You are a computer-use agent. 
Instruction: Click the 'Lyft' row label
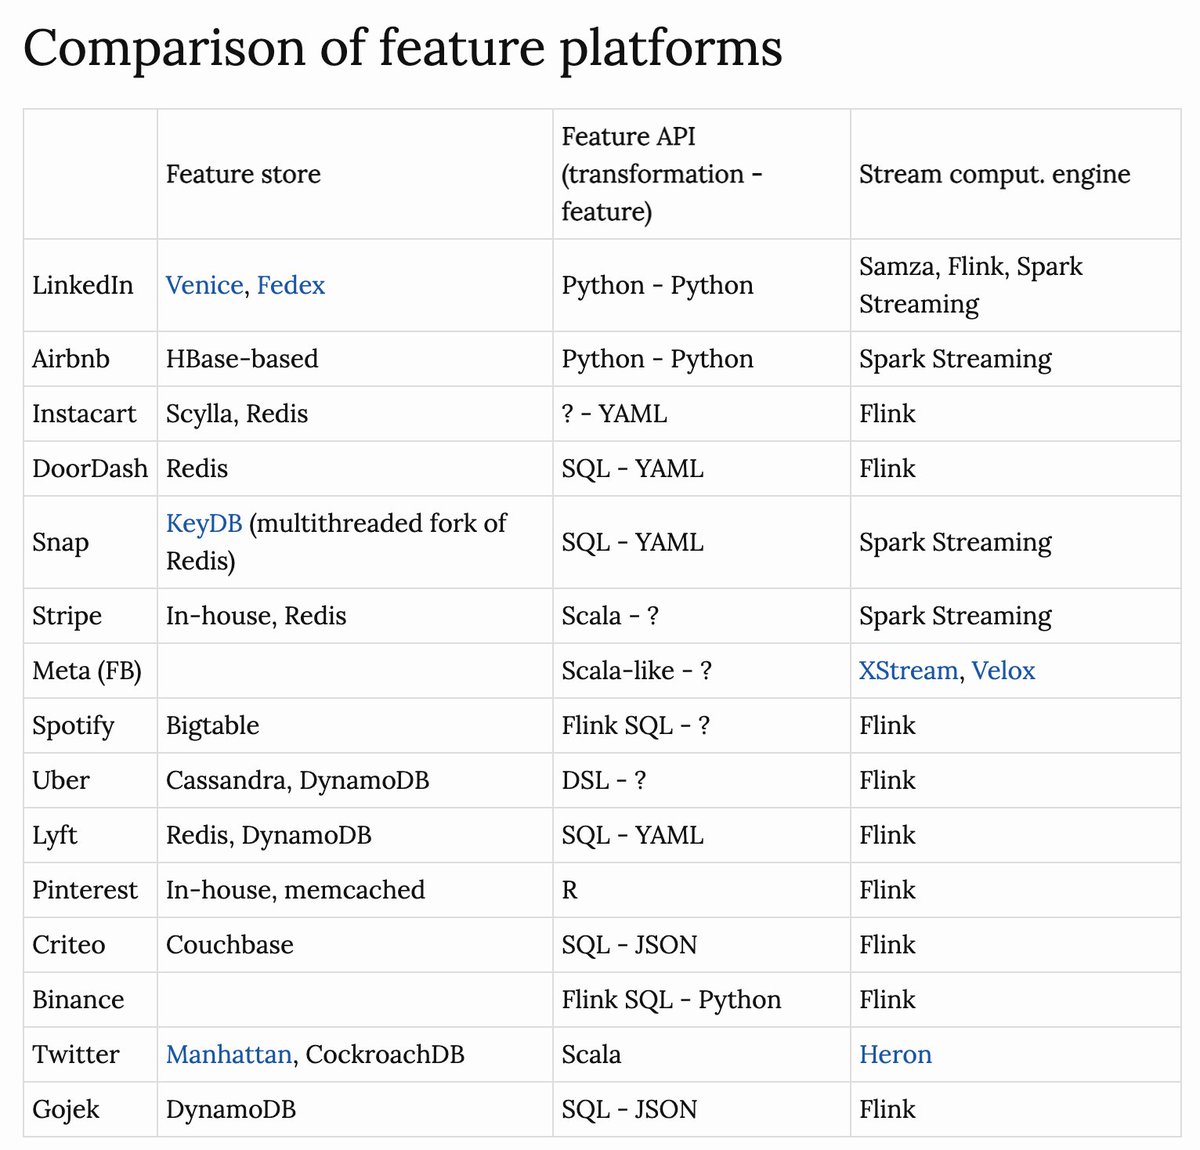click(x=55, y=835)
